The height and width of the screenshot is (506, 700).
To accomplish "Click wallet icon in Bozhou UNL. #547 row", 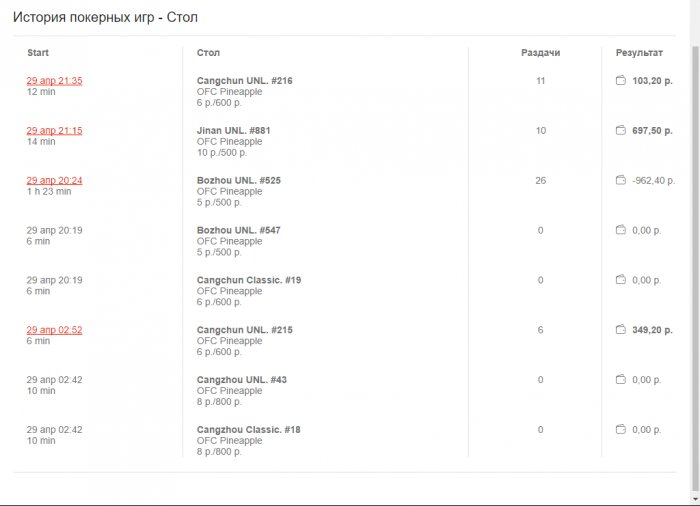I will 621,231.
